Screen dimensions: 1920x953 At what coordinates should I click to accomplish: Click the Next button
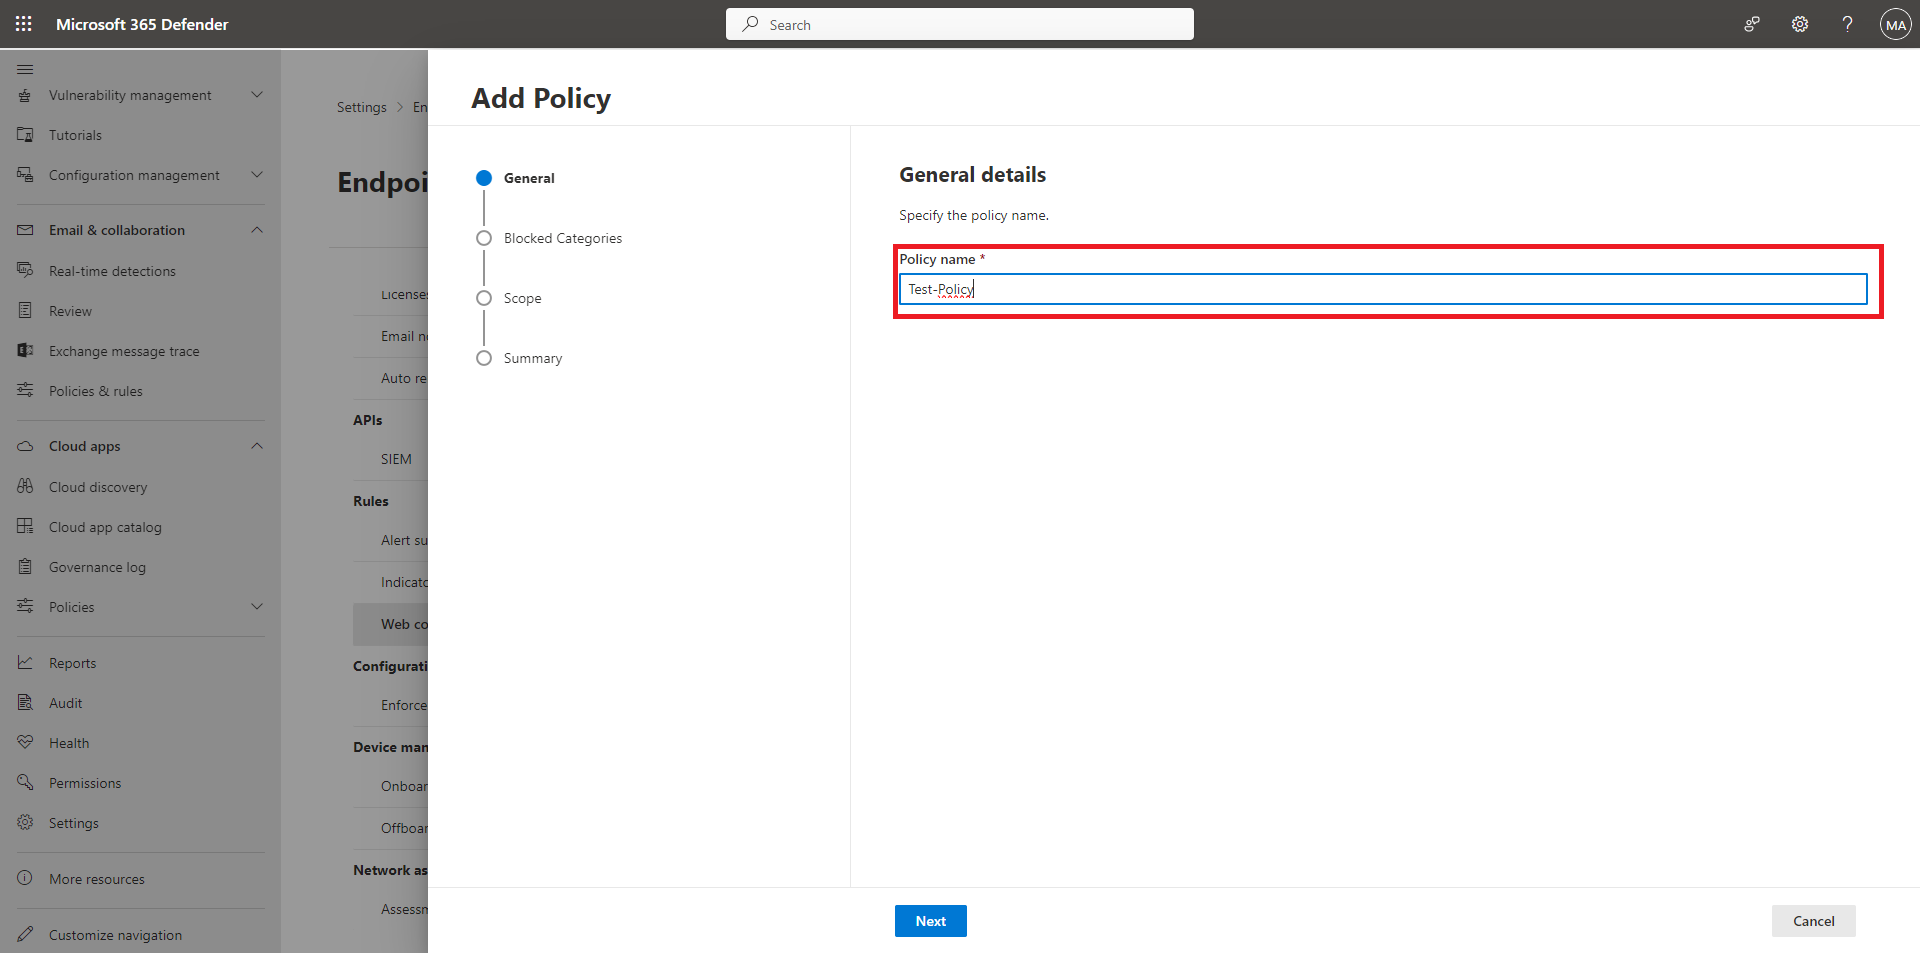point(930,921)
